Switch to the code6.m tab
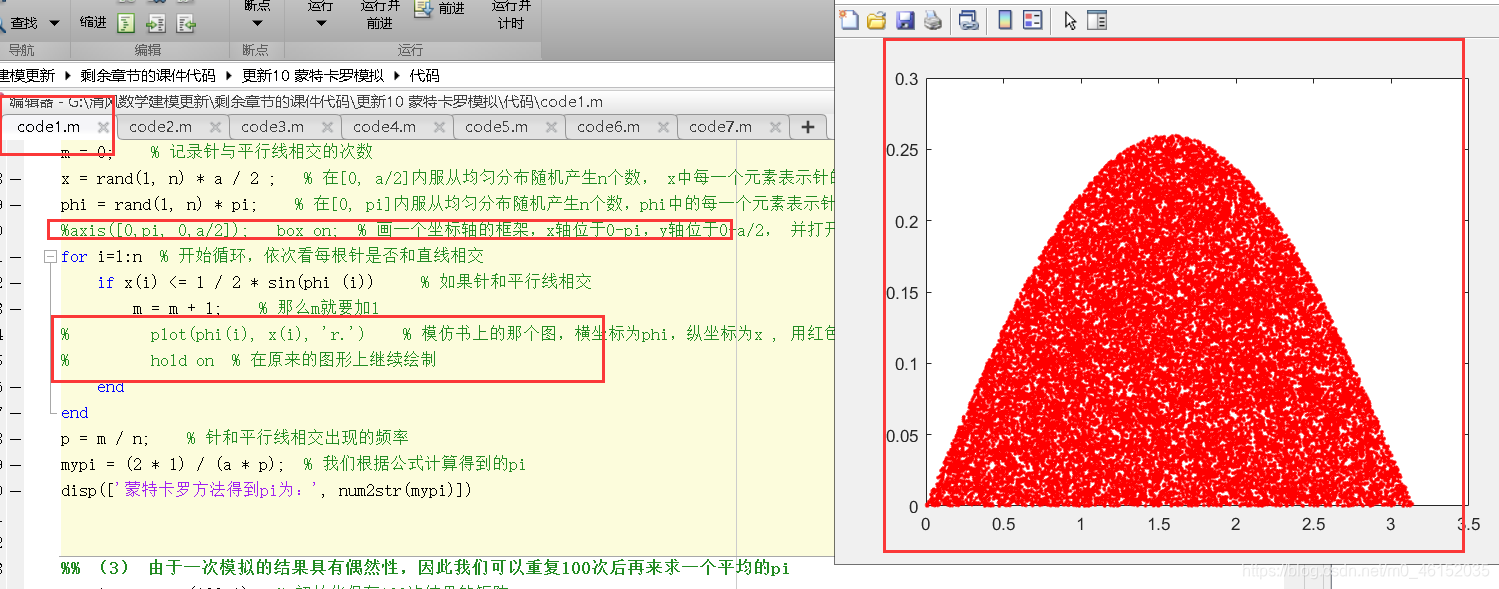This screenshot has width=1499, height=589. (x=608, y=127)
